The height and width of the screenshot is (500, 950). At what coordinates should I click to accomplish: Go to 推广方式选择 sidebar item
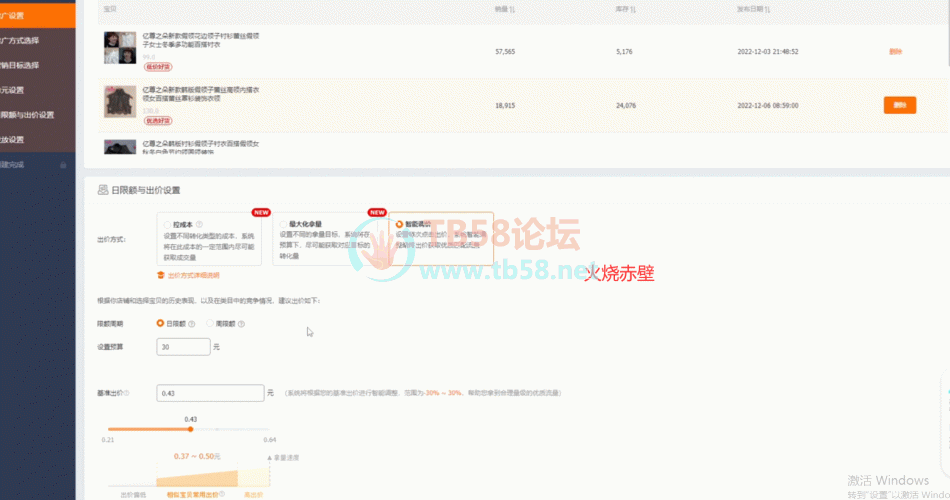pyautogui.click(x=38, y=41)
